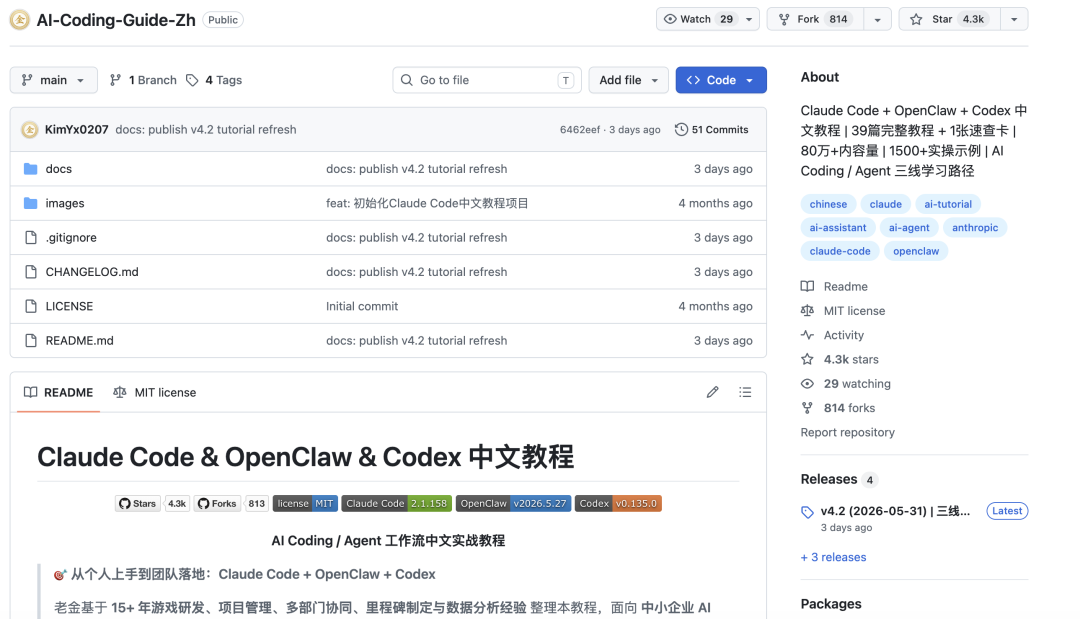
Task: Open the Fork options dropdown arrow
Action: (x=877, y=19)
